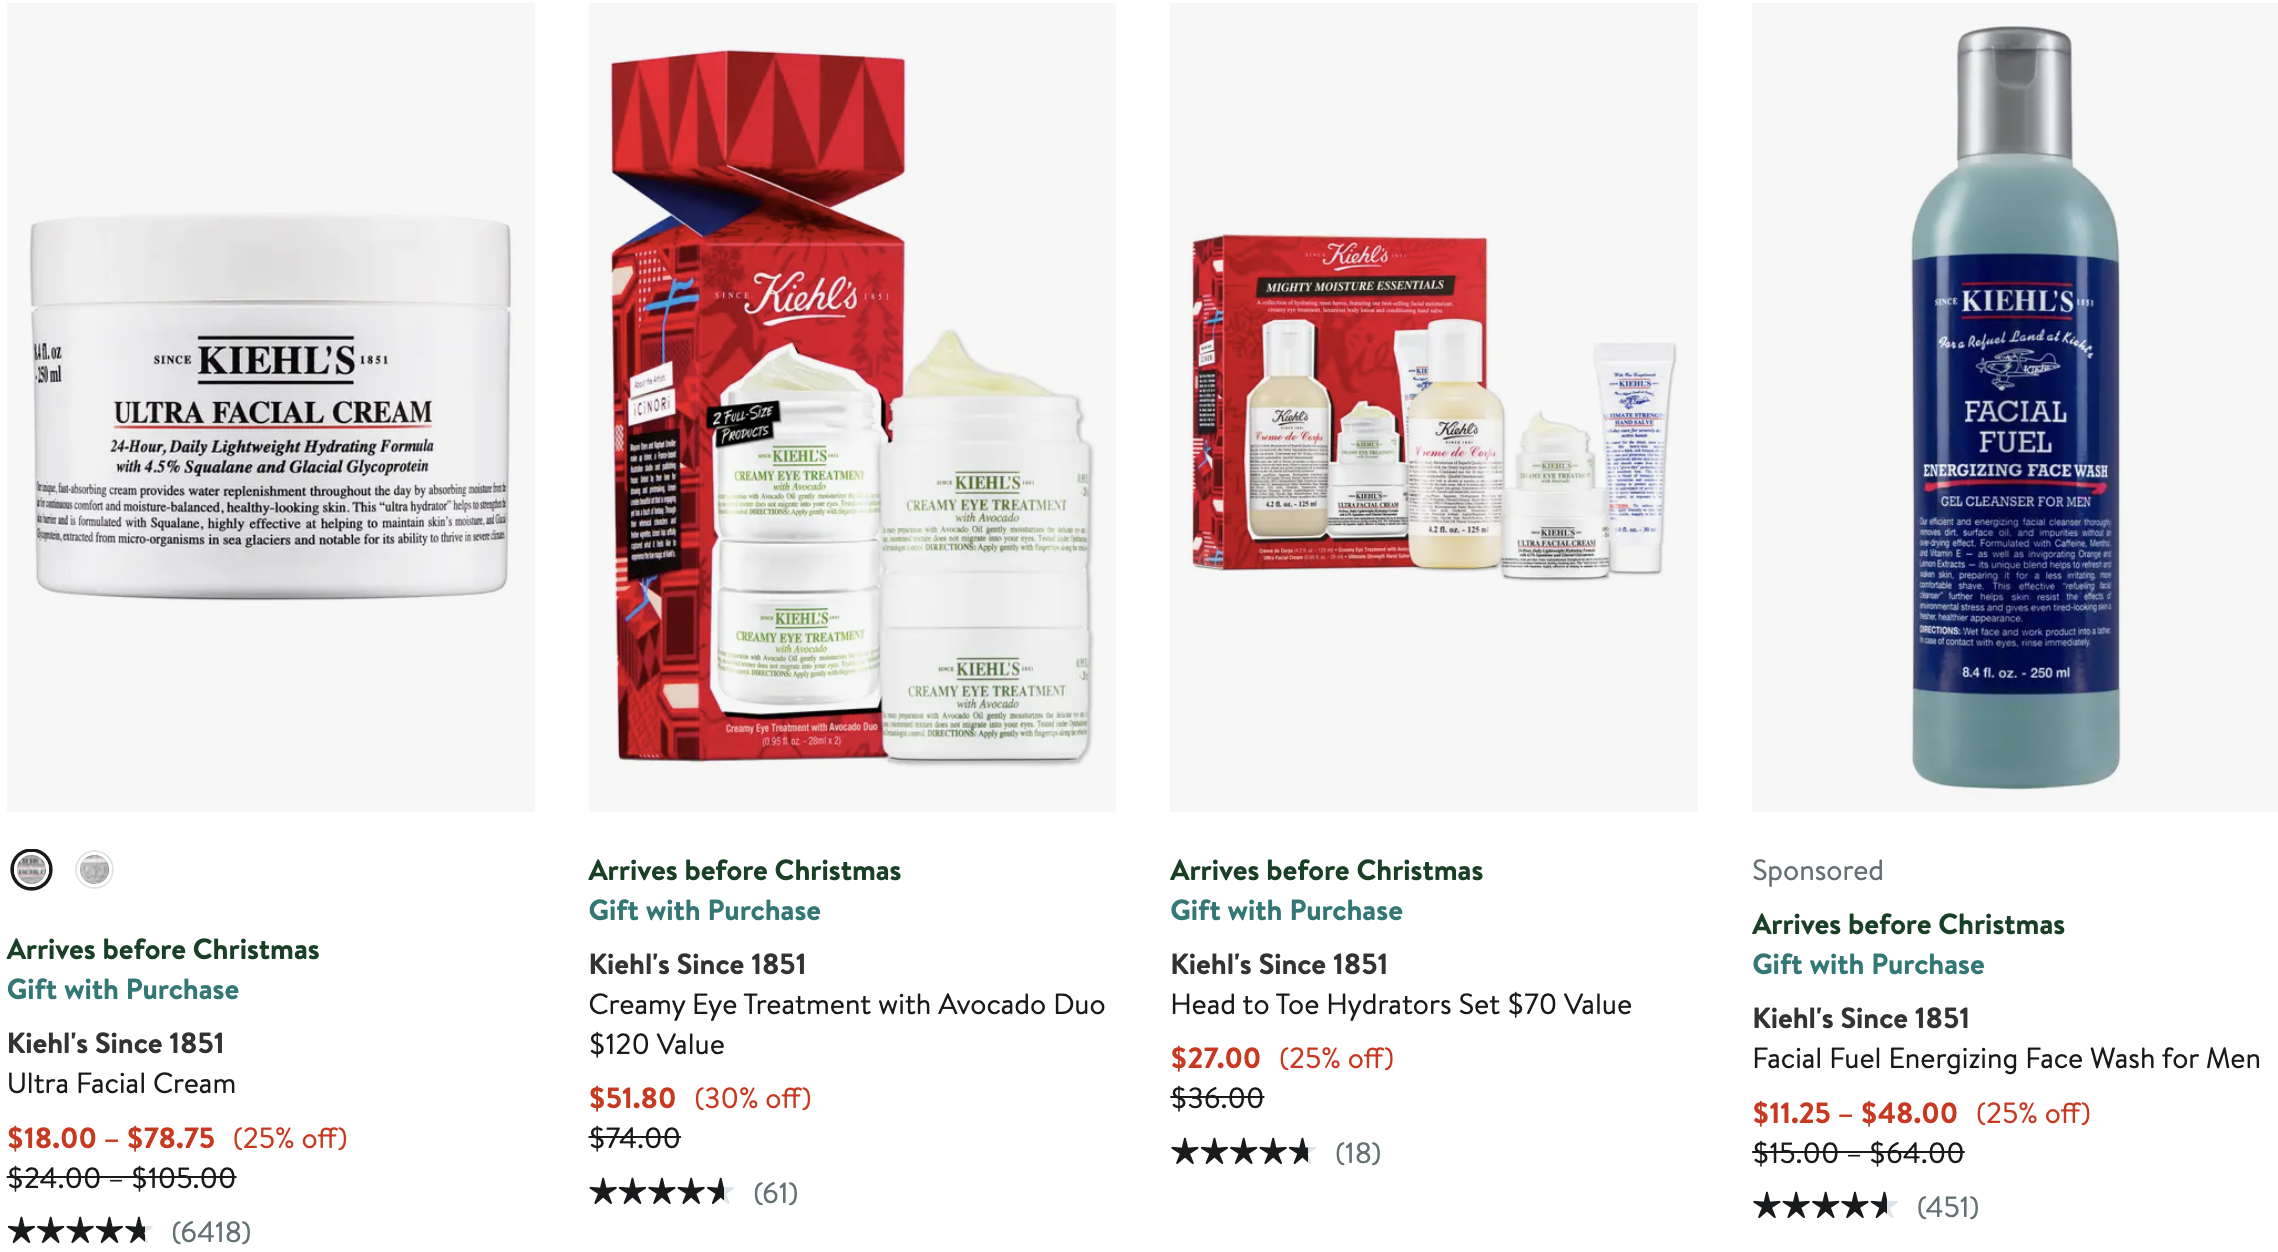Click the $51.80 sale price
Screen dimensions: 2278x1252
[633, 1098]
